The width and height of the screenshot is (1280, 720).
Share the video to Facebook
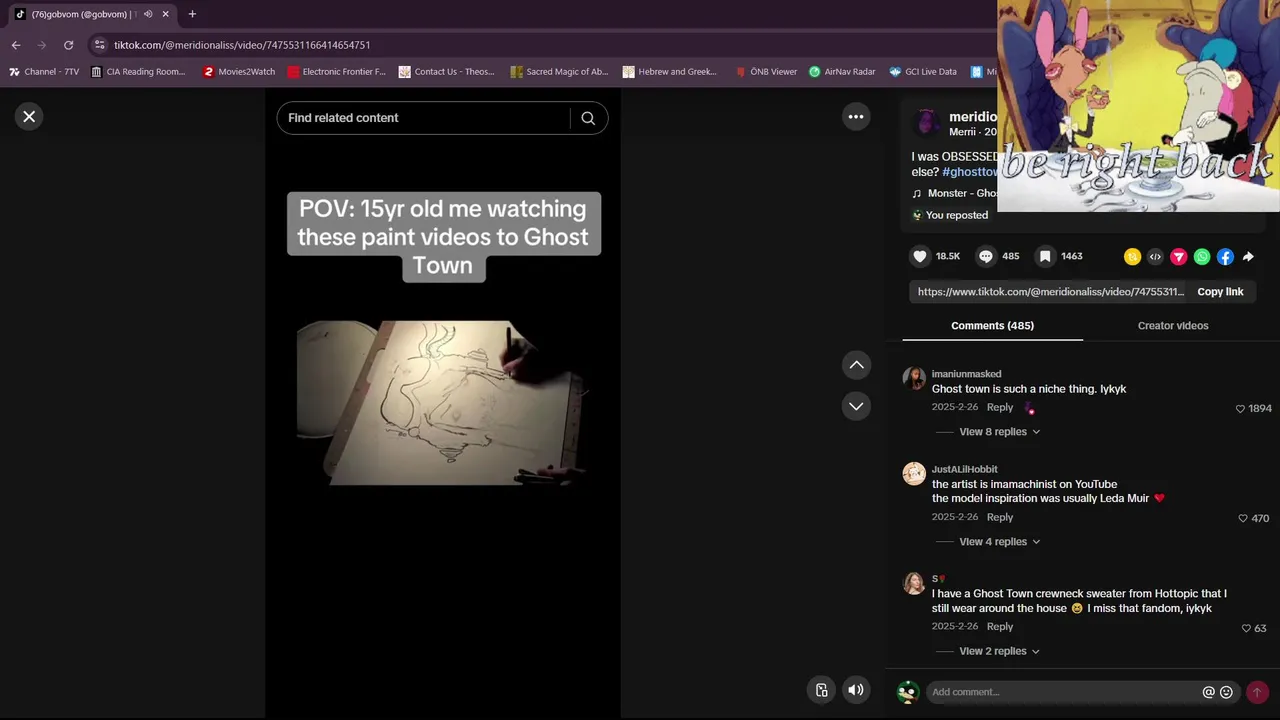pos(1225,257)
